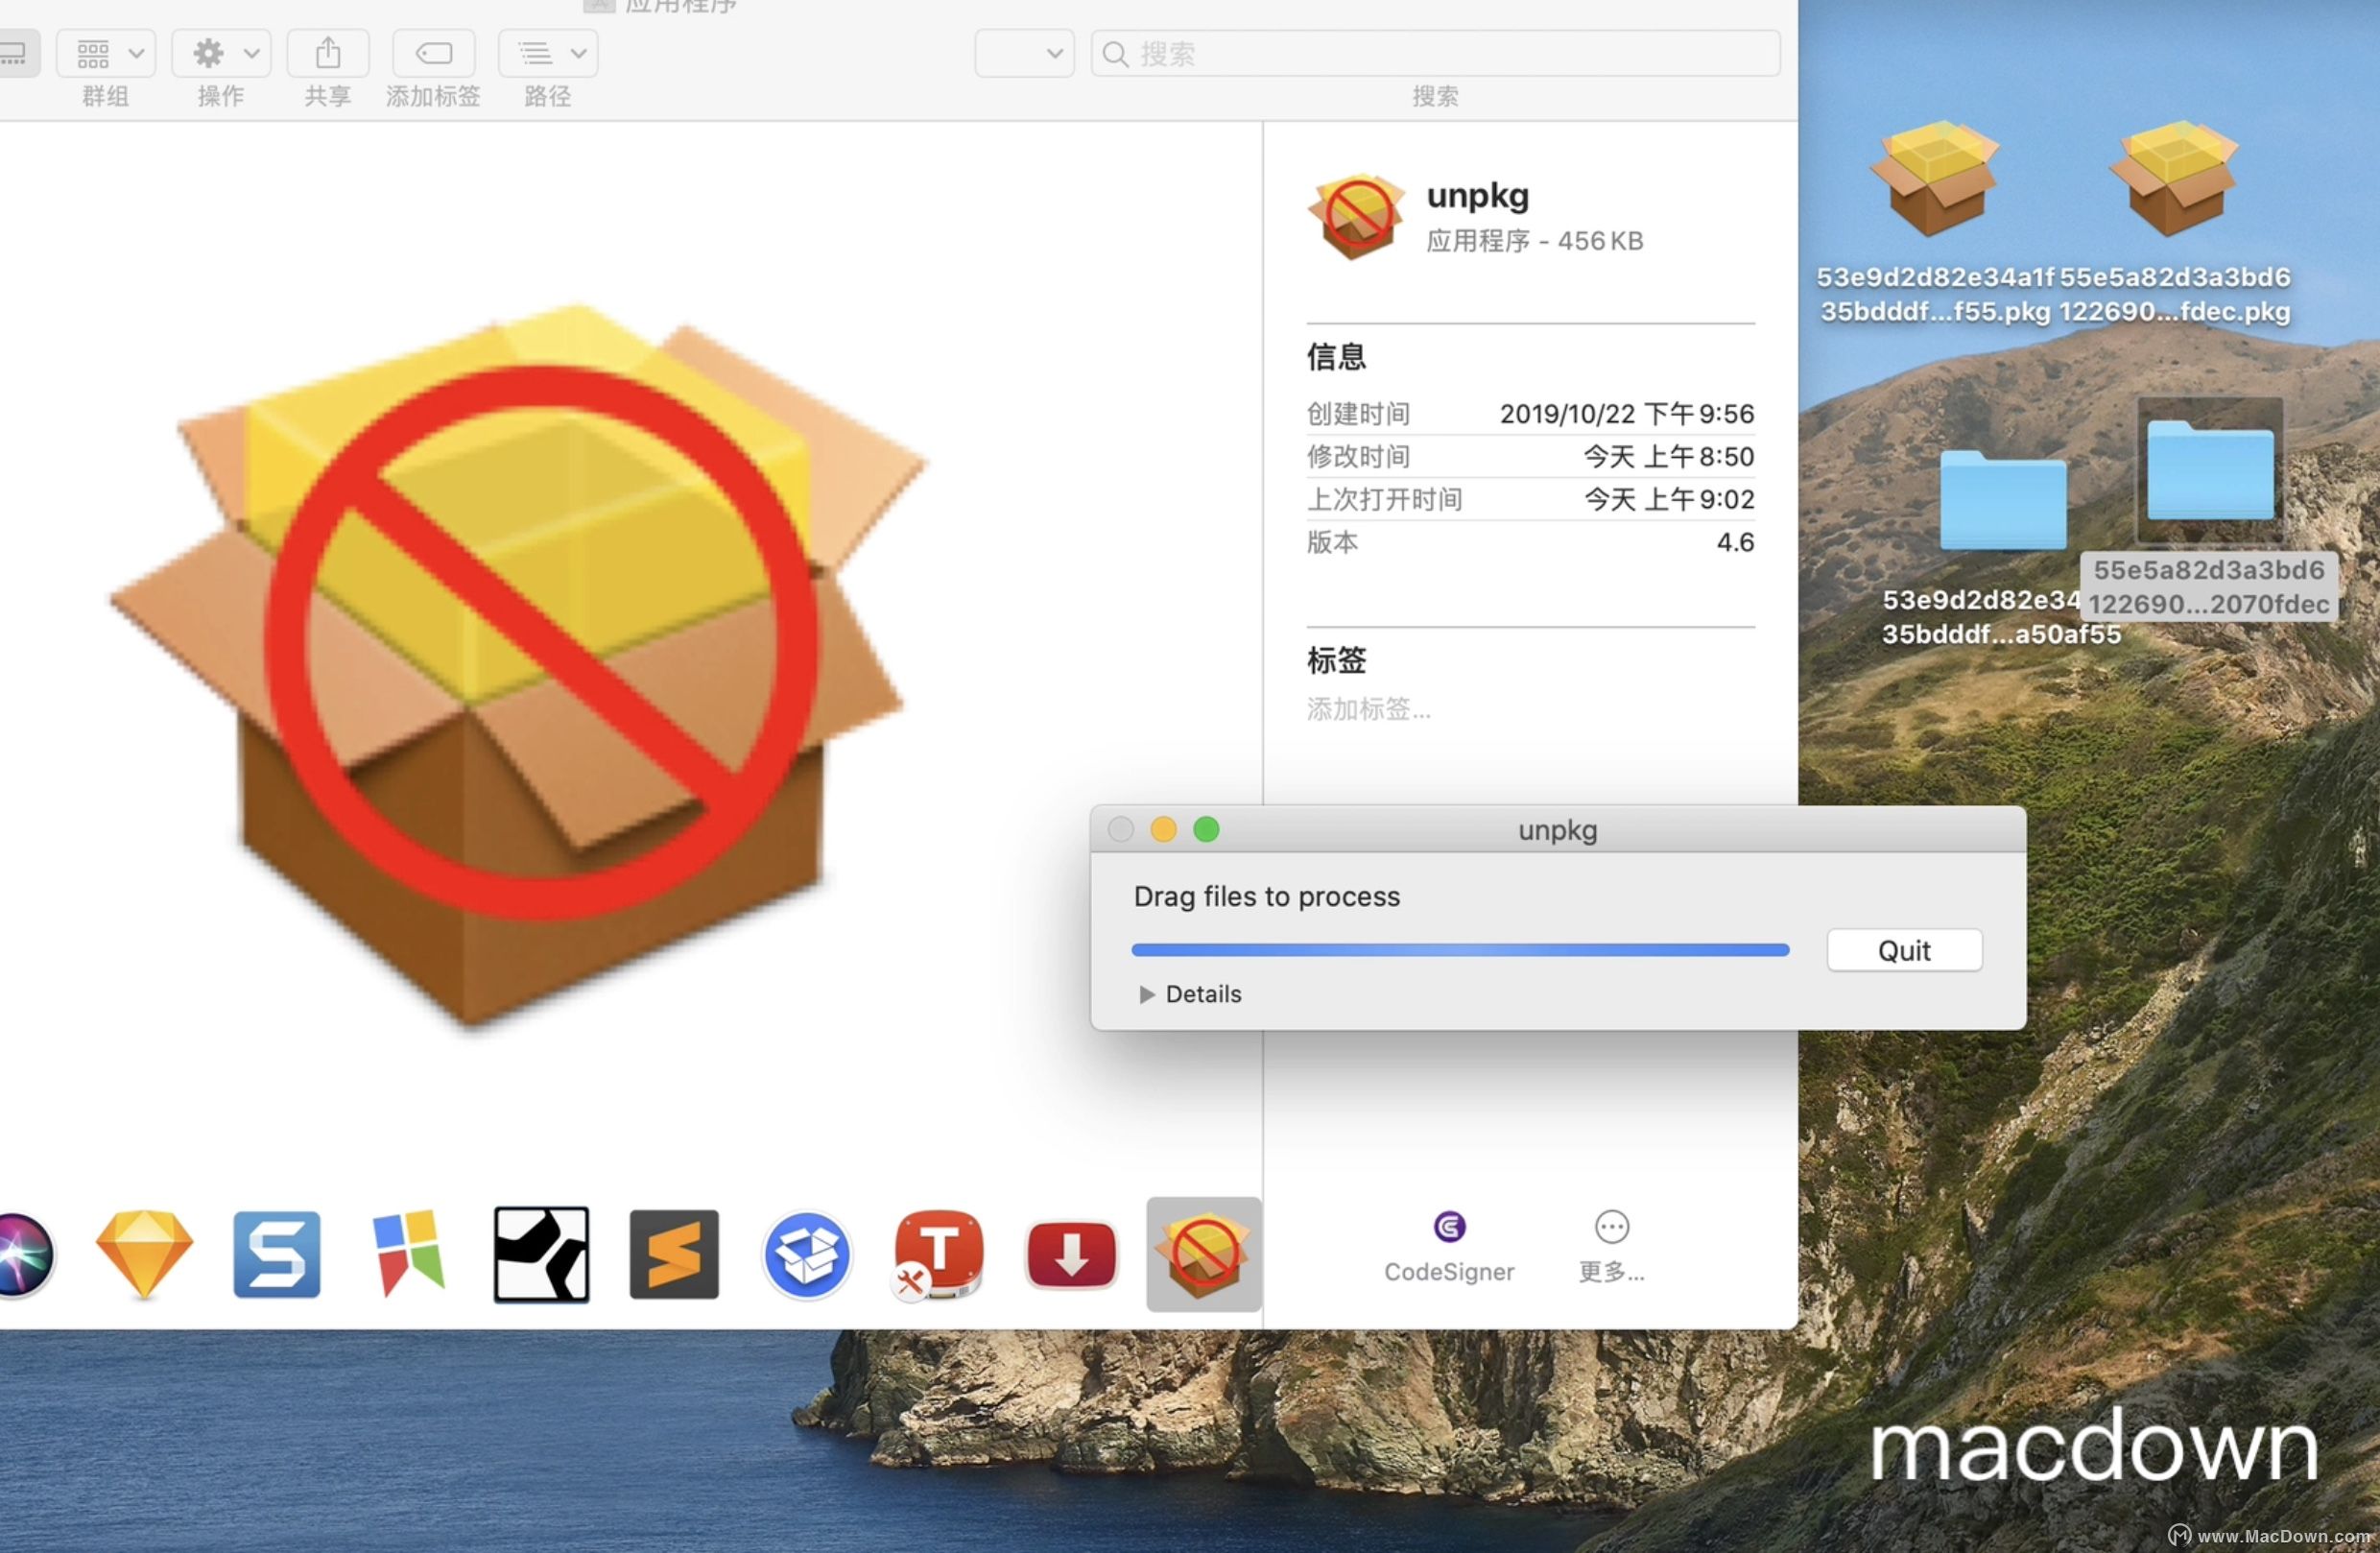Click the modified time 今天 上午8:50

point(1668,456)
